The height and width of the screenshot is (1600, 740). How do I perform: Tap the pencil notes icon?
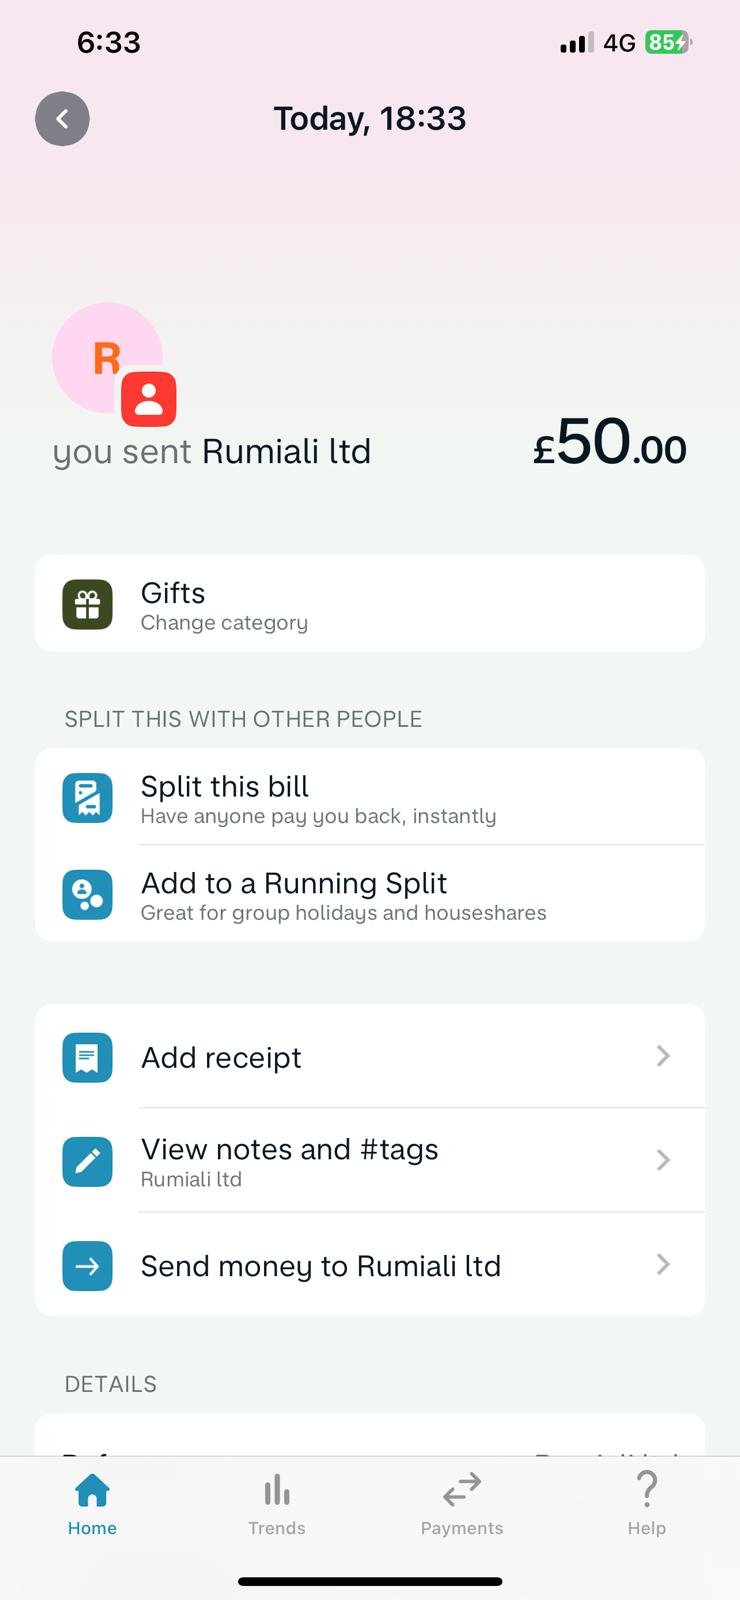pos(87,1161)
